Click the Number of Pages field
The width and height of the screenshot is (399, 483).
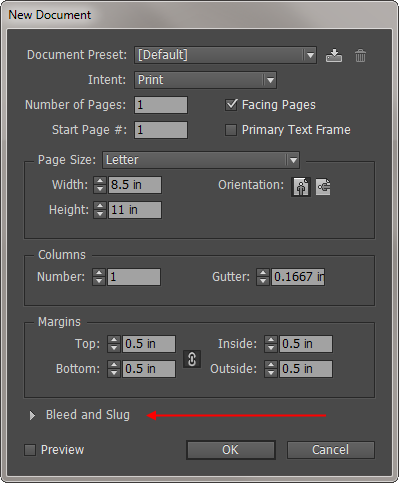161,105
